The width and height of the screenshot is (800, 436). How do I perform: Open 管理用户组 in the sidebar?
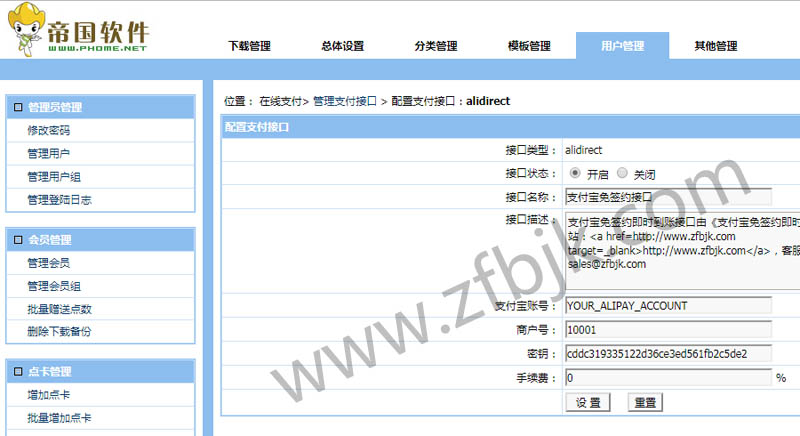tap(54, 177)
